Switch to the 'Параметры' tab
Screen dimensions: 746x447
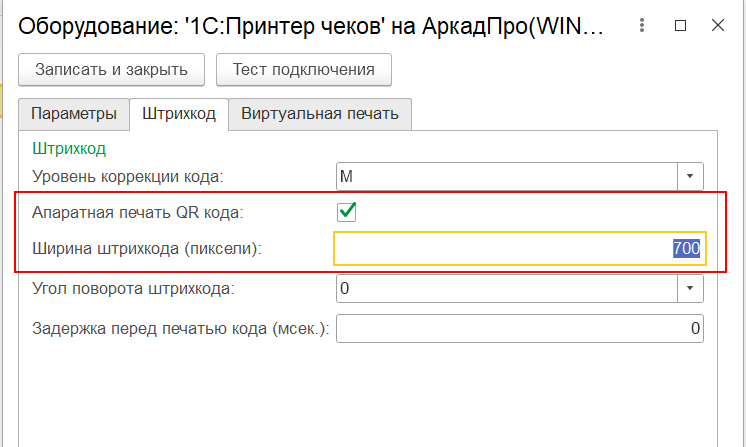tap(74, 113)
